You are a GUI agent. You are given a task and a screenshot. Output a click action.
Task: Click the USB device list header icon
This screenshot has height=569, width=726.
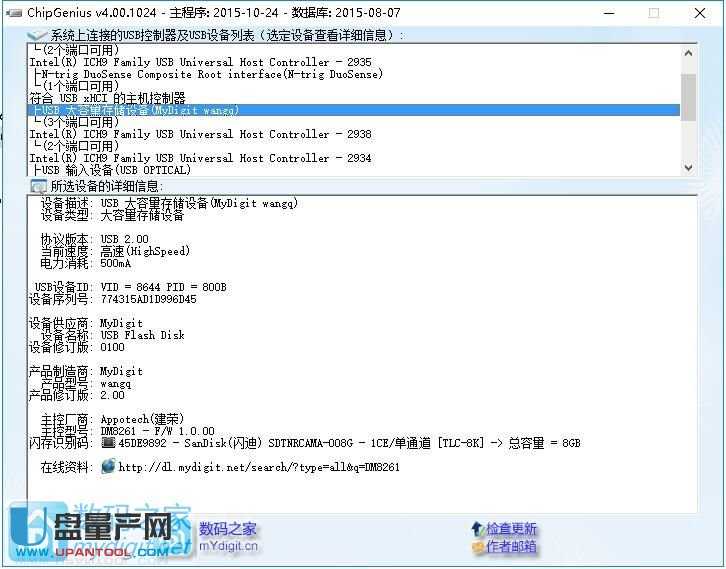point(38,36)
